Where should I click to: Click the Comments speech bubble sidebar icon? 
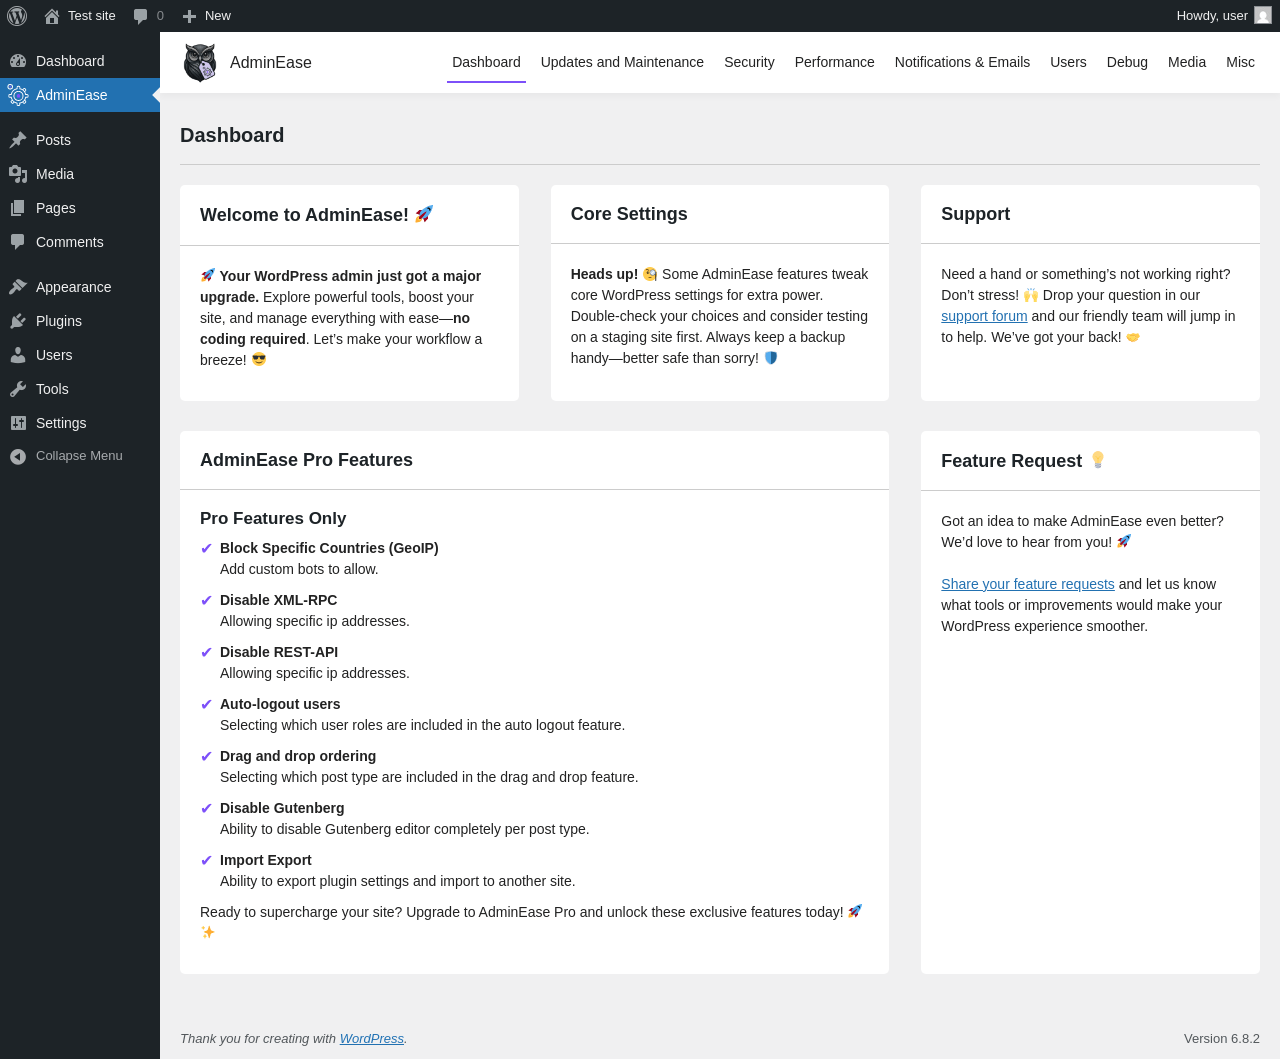point(18,242)
